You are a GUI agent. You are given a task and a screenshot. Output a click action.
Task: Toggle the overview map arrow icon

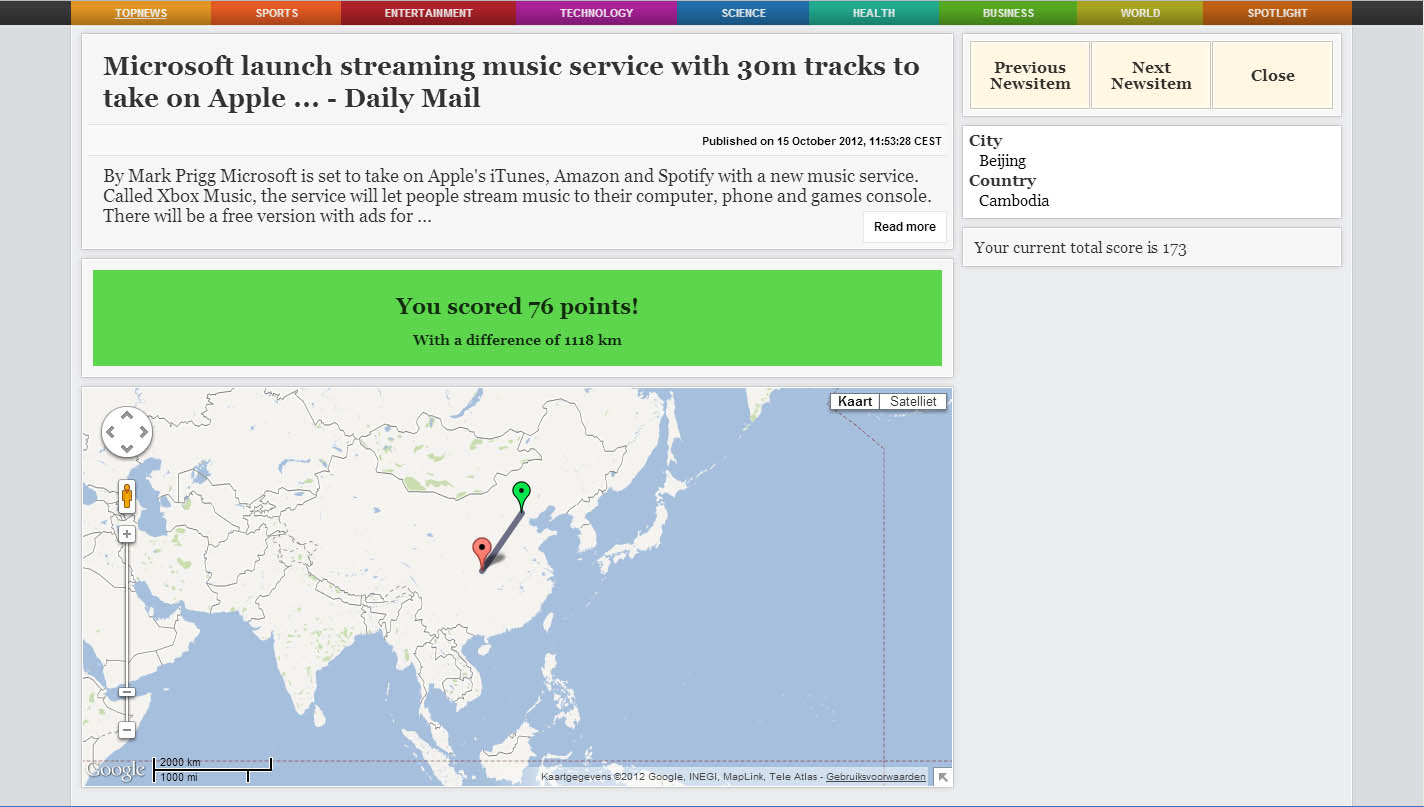942,777
